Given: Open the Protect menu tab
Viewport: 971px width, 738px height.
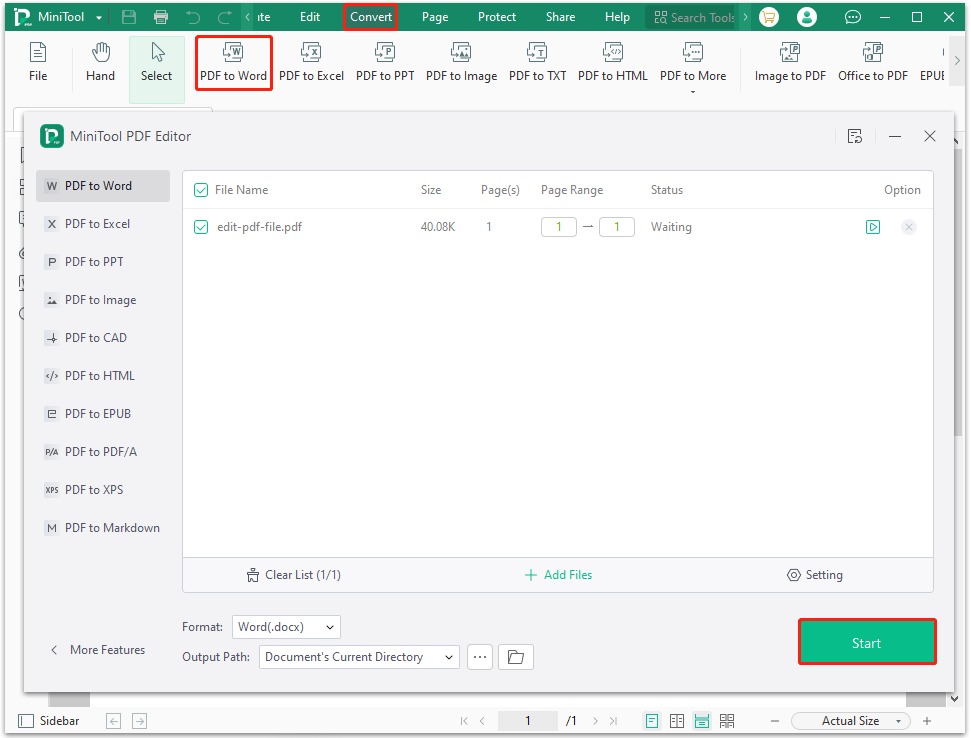Looking at the screenshot, I should (x=497, y=17).
